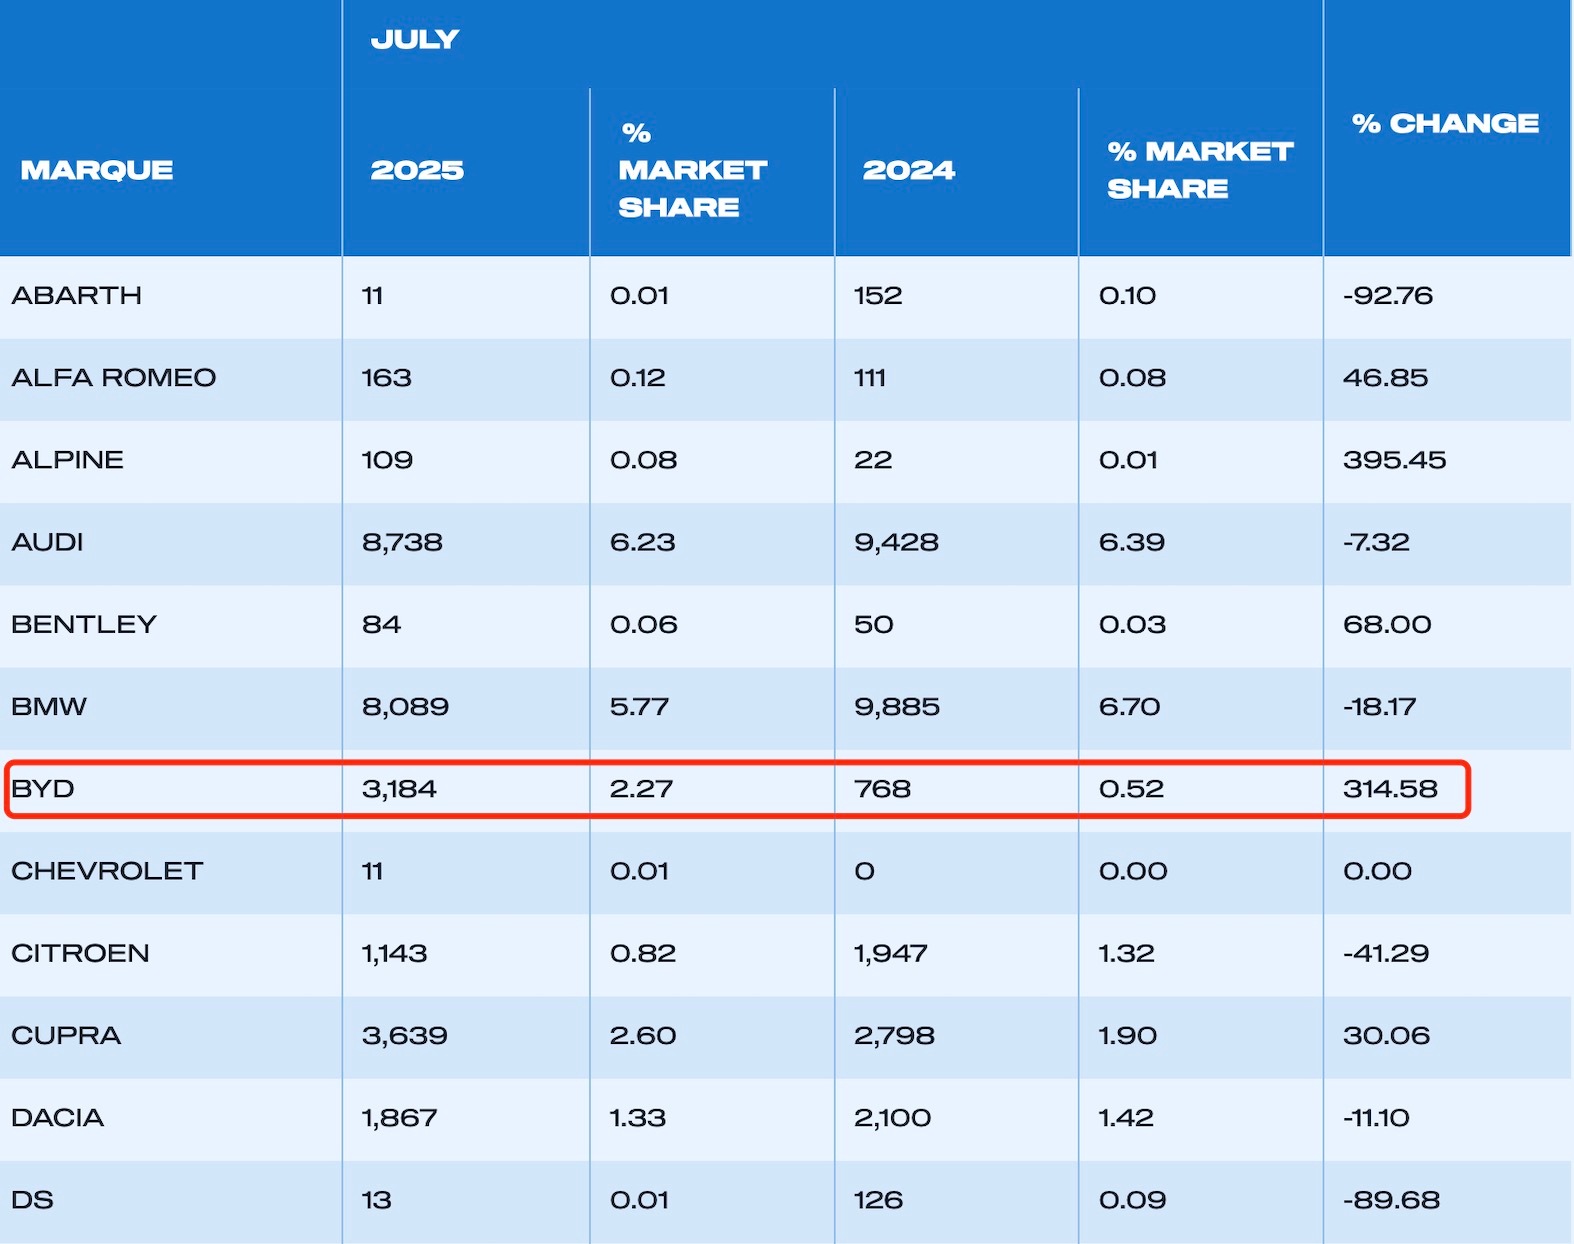Click Cupra's 2,798 2024 figure
Viewport: 1574px width, 1244px height.
pyautogui.click(x=894, y=1035)
